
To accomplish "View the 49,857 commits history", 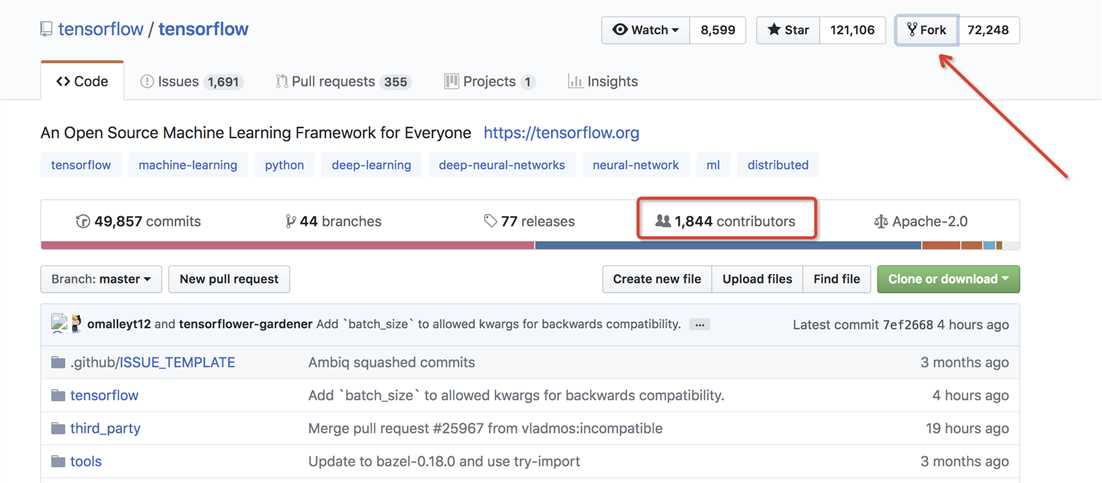I will (138, 221).
